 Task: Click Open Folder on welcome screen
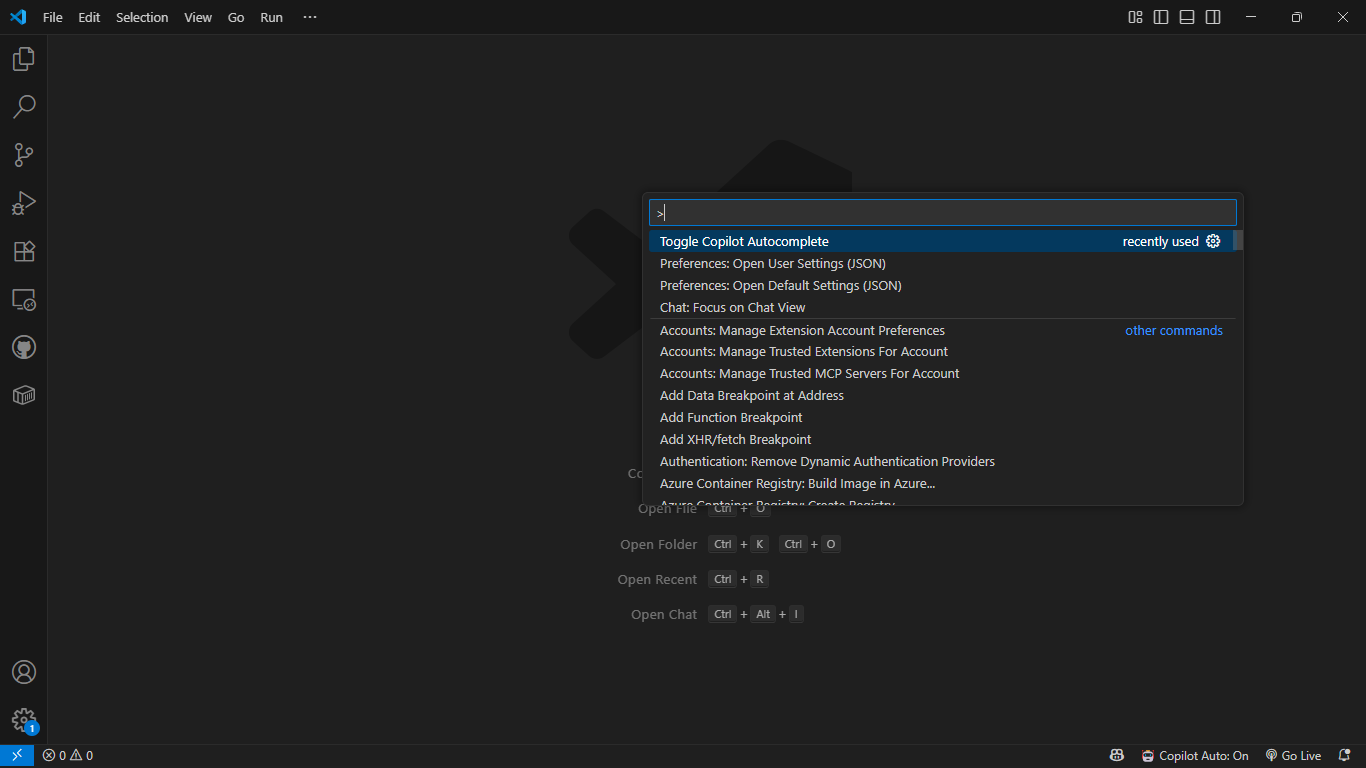pyautogui.click(x=659, y=544)
